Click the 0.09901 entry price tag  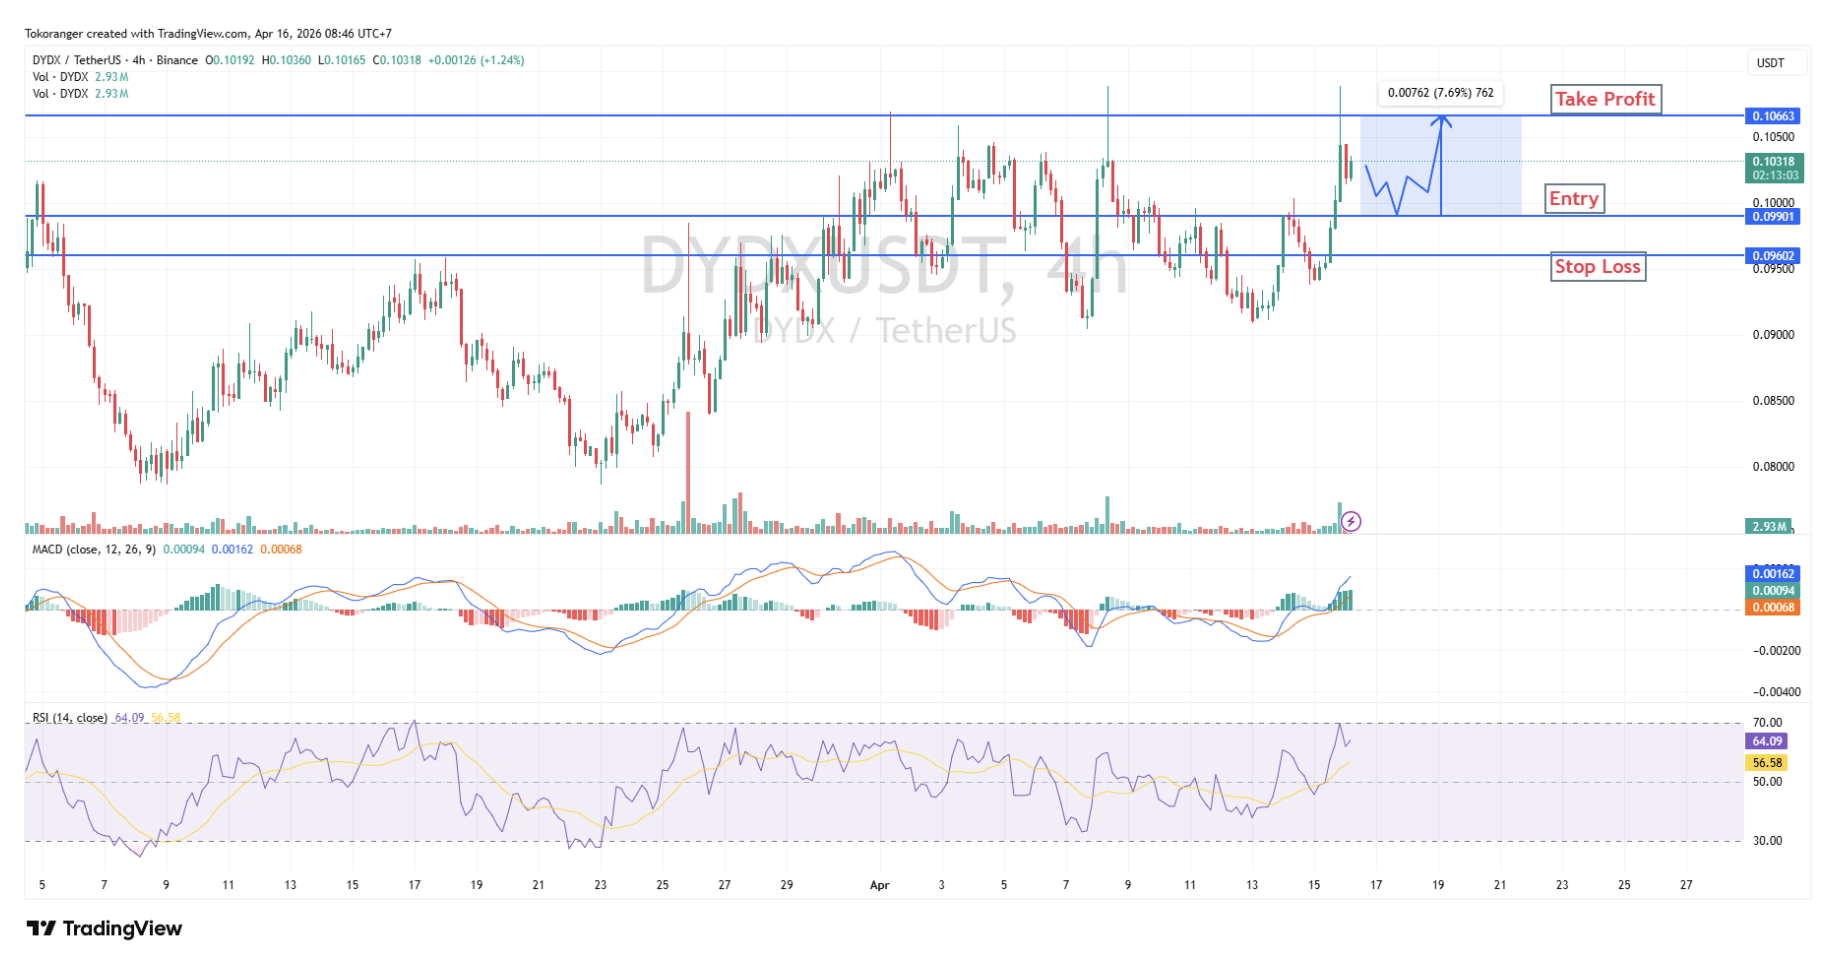click(x=1772, y=217)
